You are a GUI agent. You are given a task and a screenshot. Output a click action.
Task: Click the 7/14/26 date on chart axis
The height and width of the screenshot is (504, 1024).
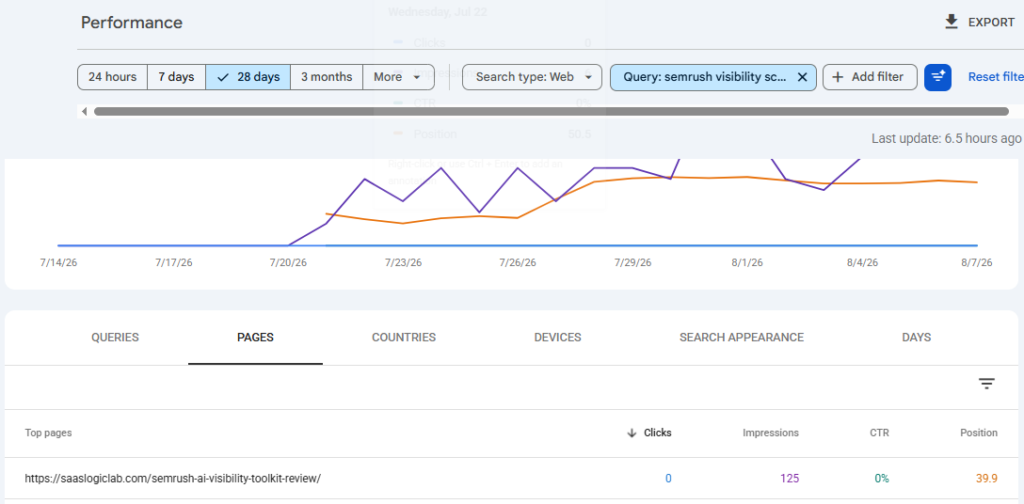point(59,262)
